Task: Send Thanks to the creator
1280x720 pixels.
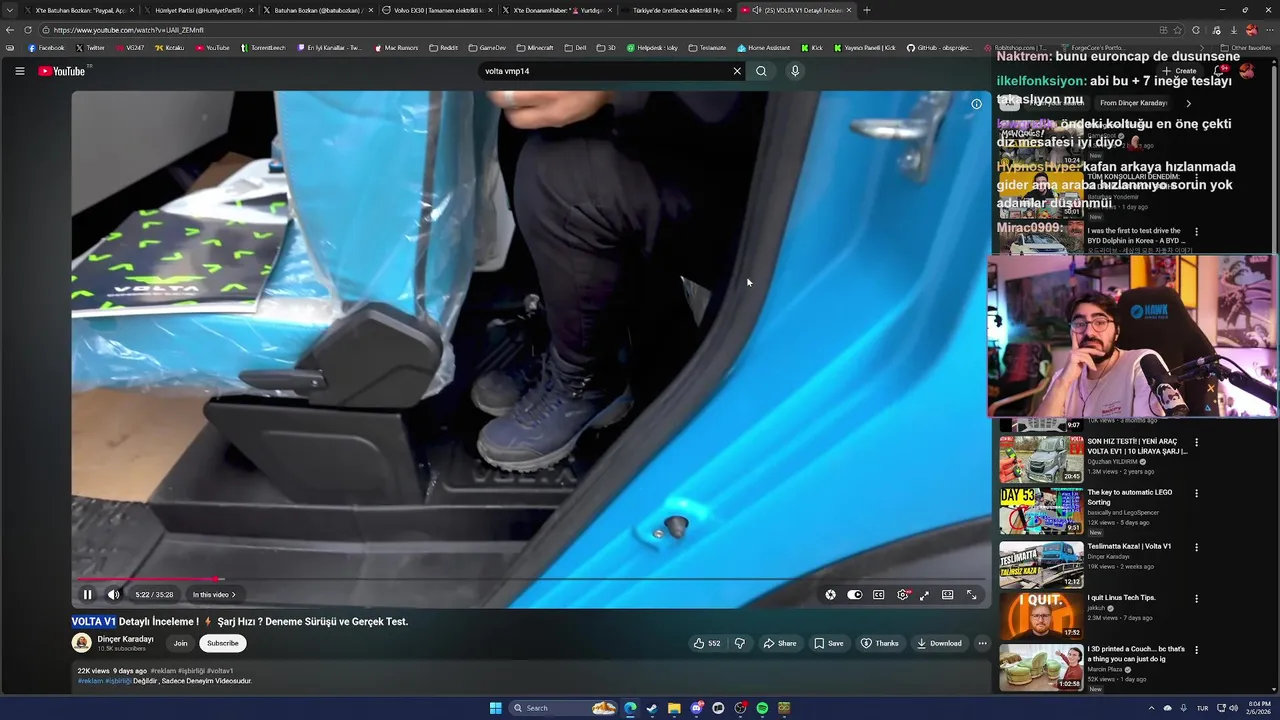Action: [x=880, y=643]
